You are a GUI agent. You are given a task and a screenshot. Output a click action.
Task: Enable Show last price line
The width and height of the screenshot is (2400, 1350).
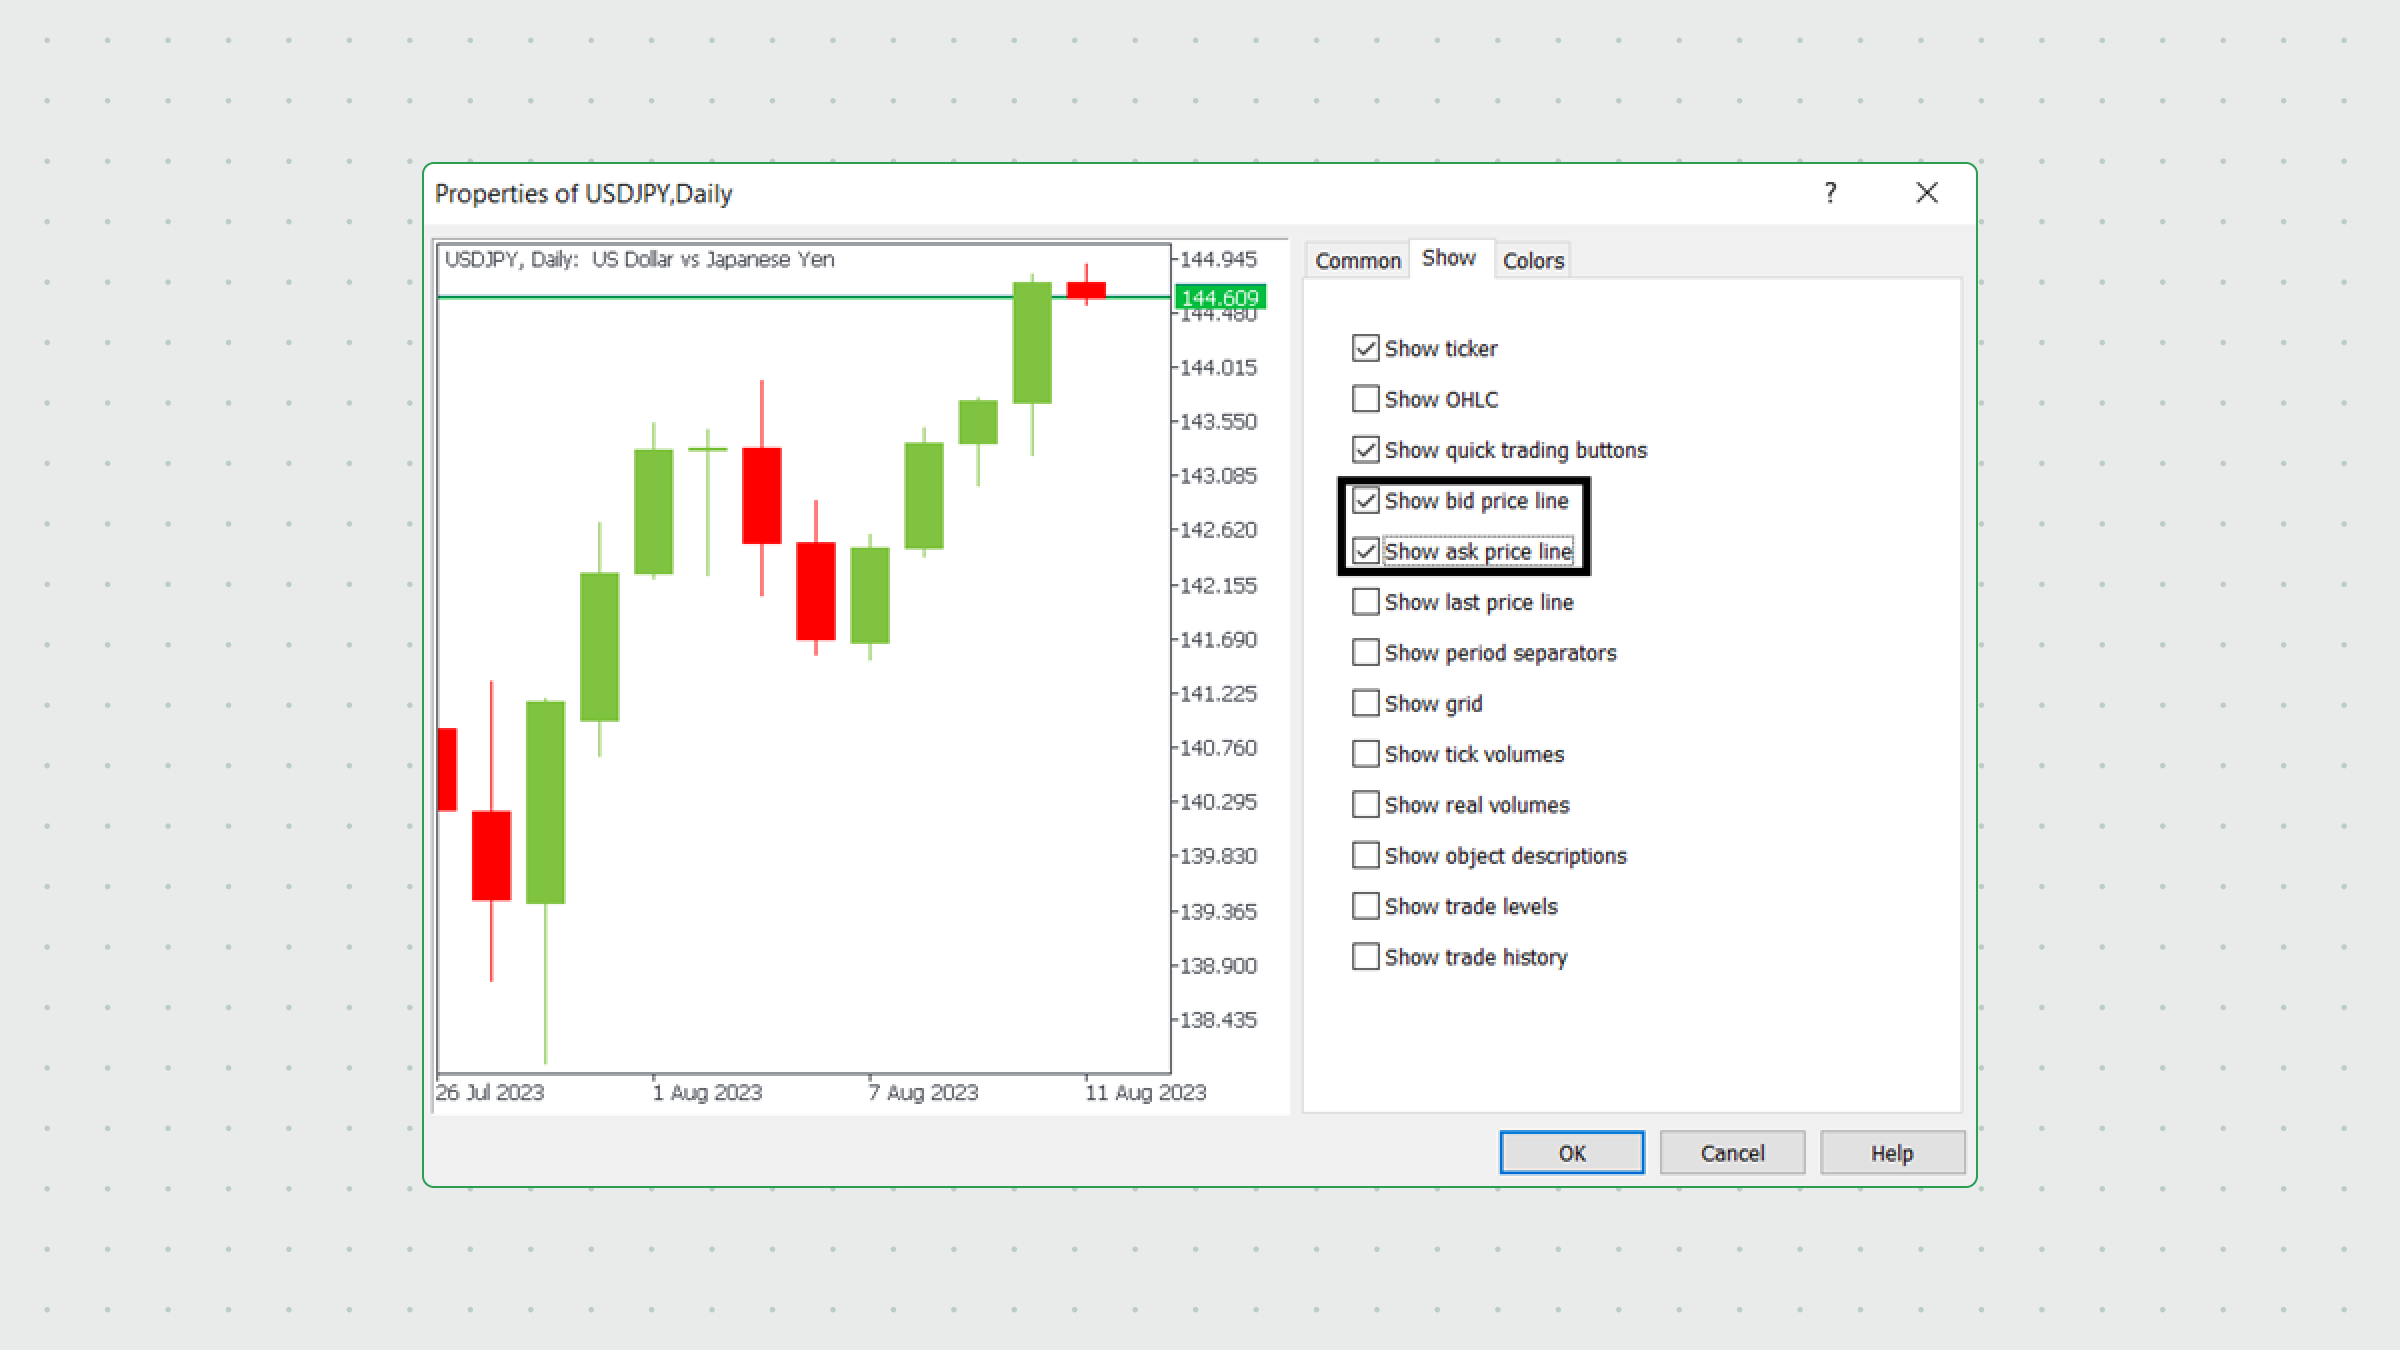point(1365,602)
